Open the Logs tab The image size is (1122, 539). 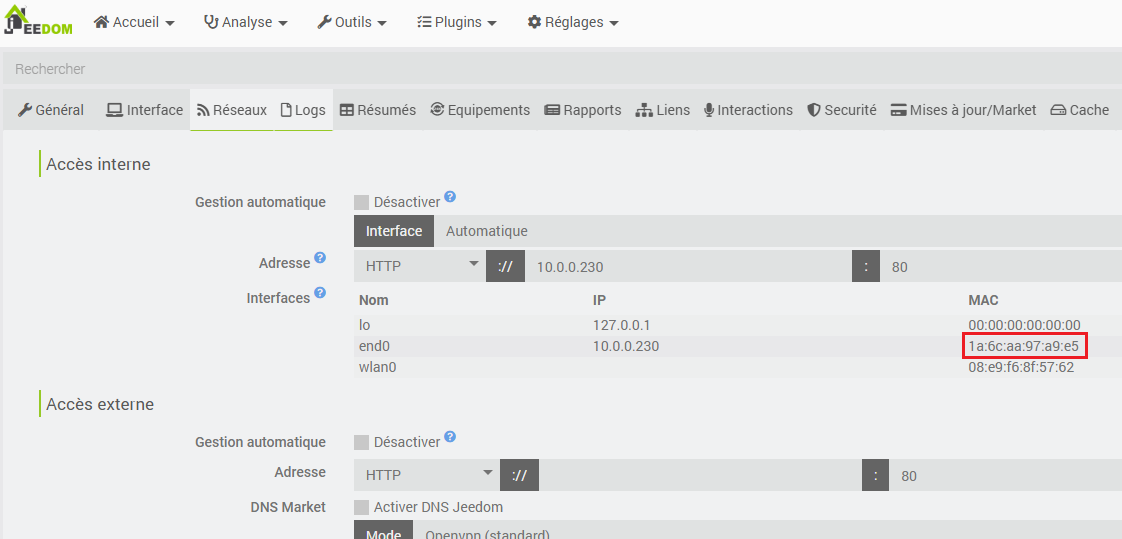(303, 110)
